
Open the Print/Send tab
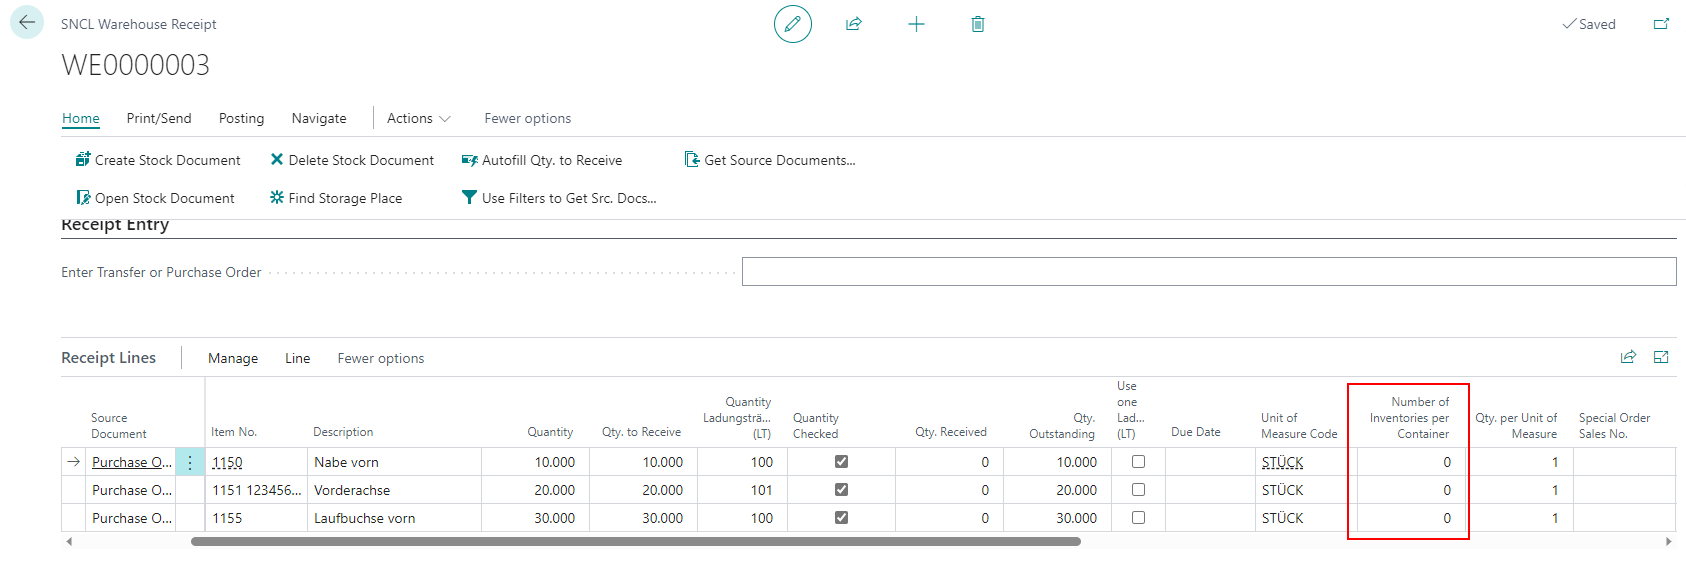click(159, 118)
